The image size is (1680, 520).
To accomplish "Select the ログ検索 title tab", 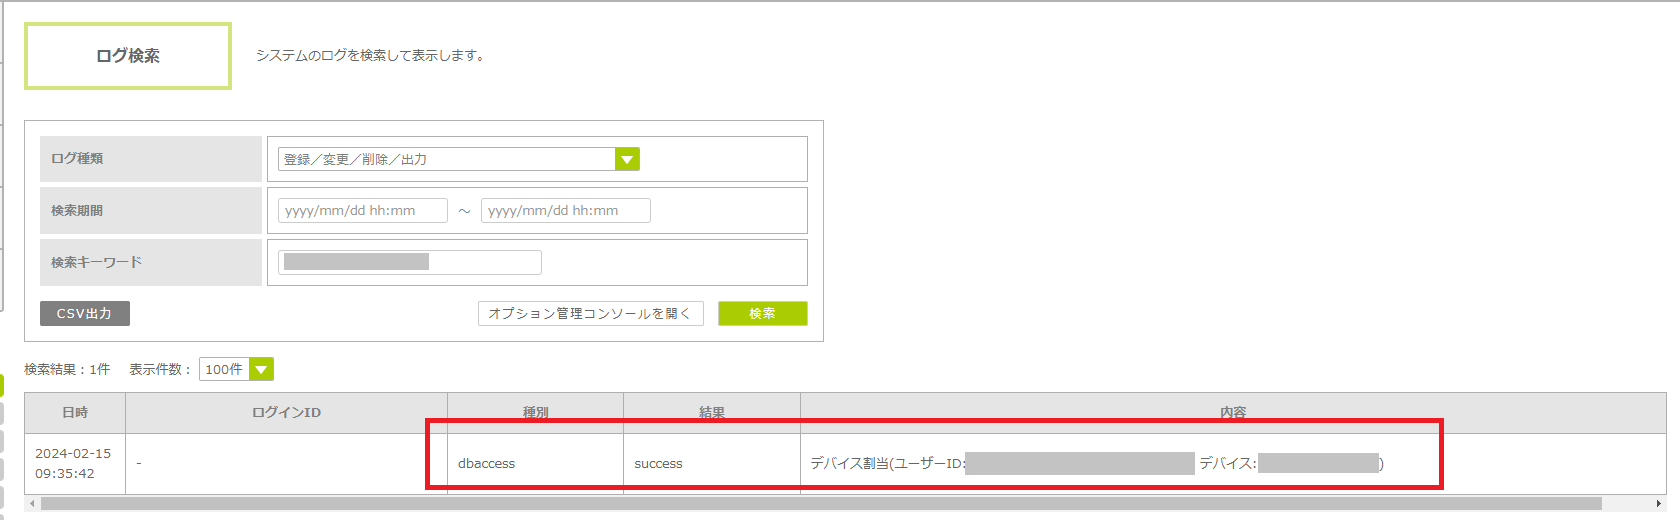I will point(128,56).
